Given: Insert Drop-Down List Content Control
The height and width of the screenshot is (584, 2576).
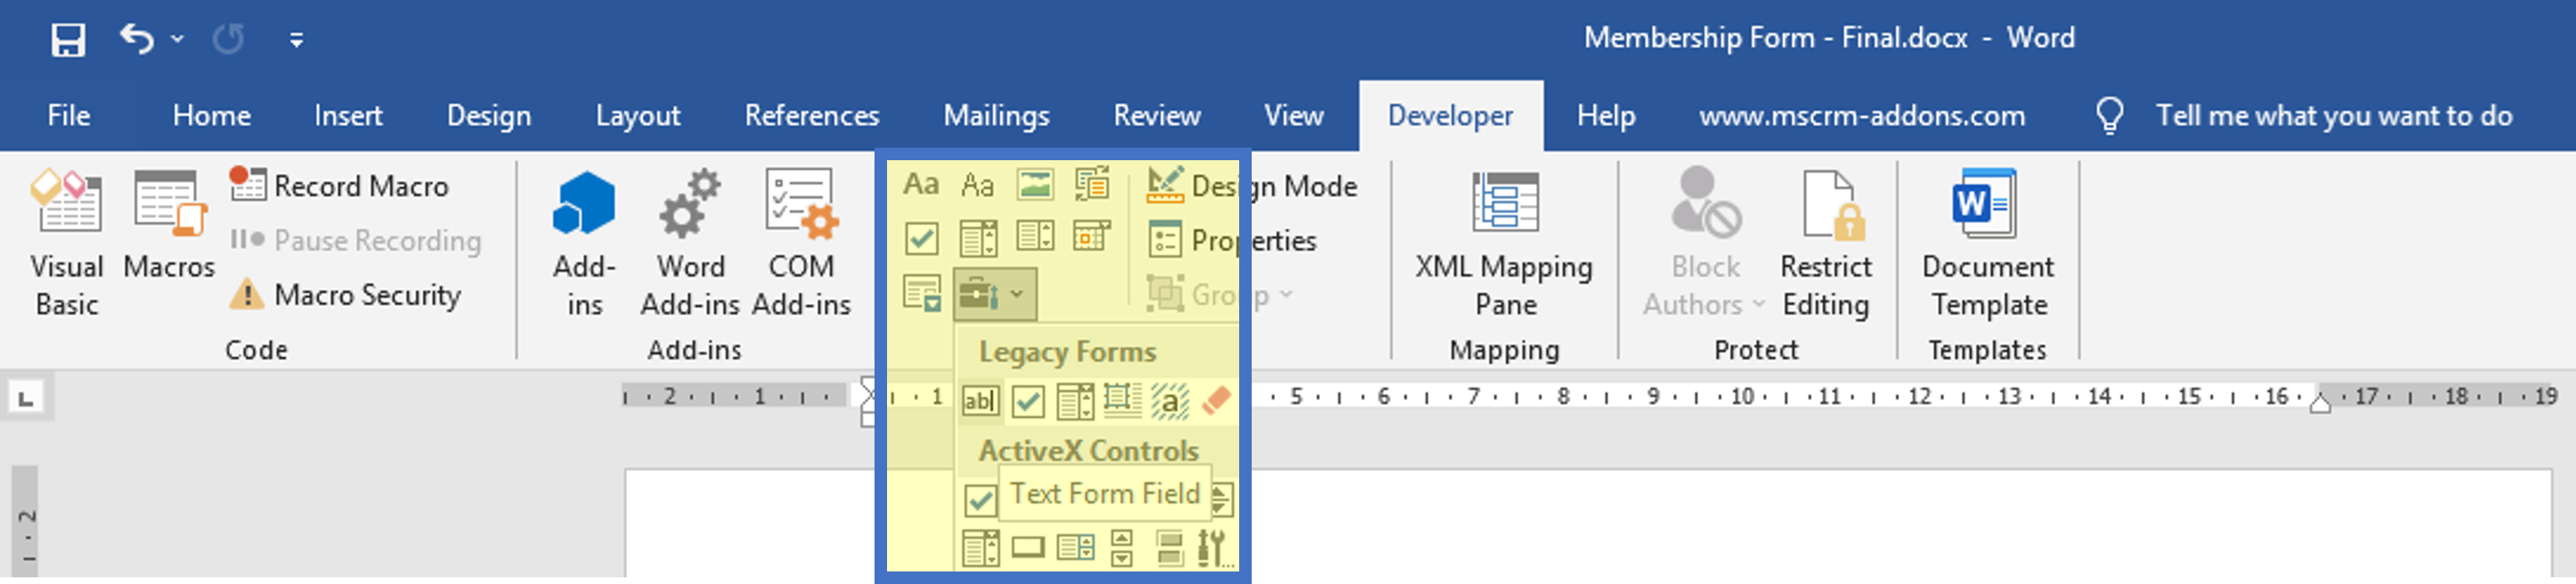Looking at the screenshot, I should coord(1035,238).
